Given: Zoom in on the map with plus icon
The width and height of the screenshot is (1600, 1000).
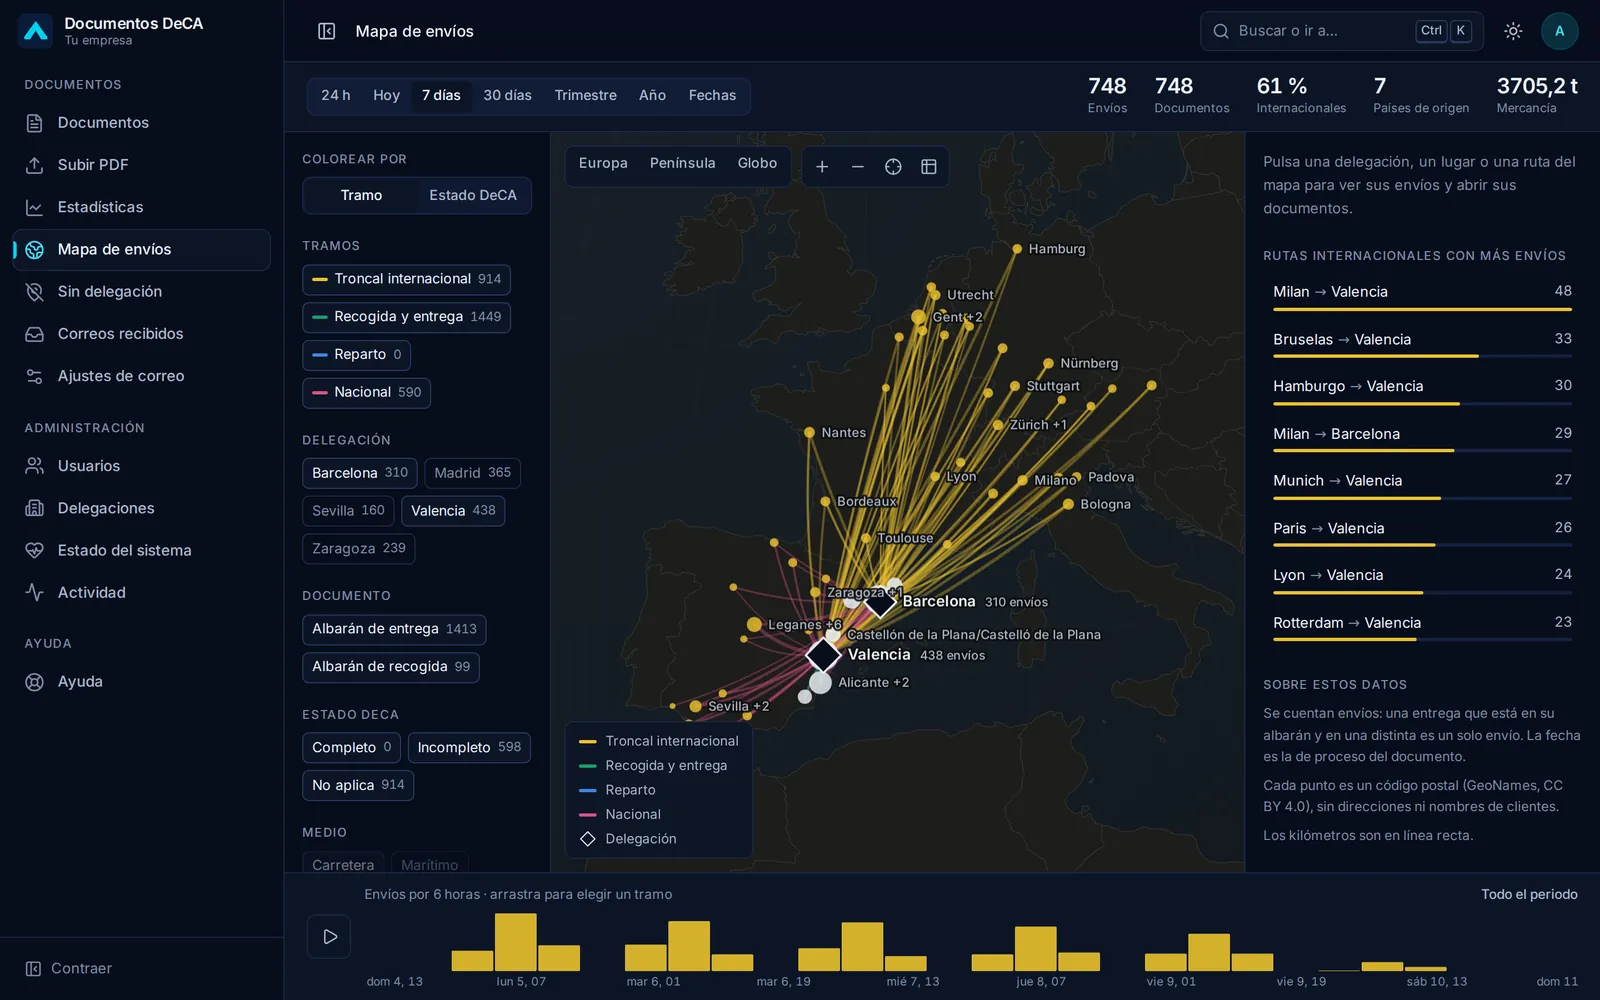Looking at the screenshot, I should point(822,167).
